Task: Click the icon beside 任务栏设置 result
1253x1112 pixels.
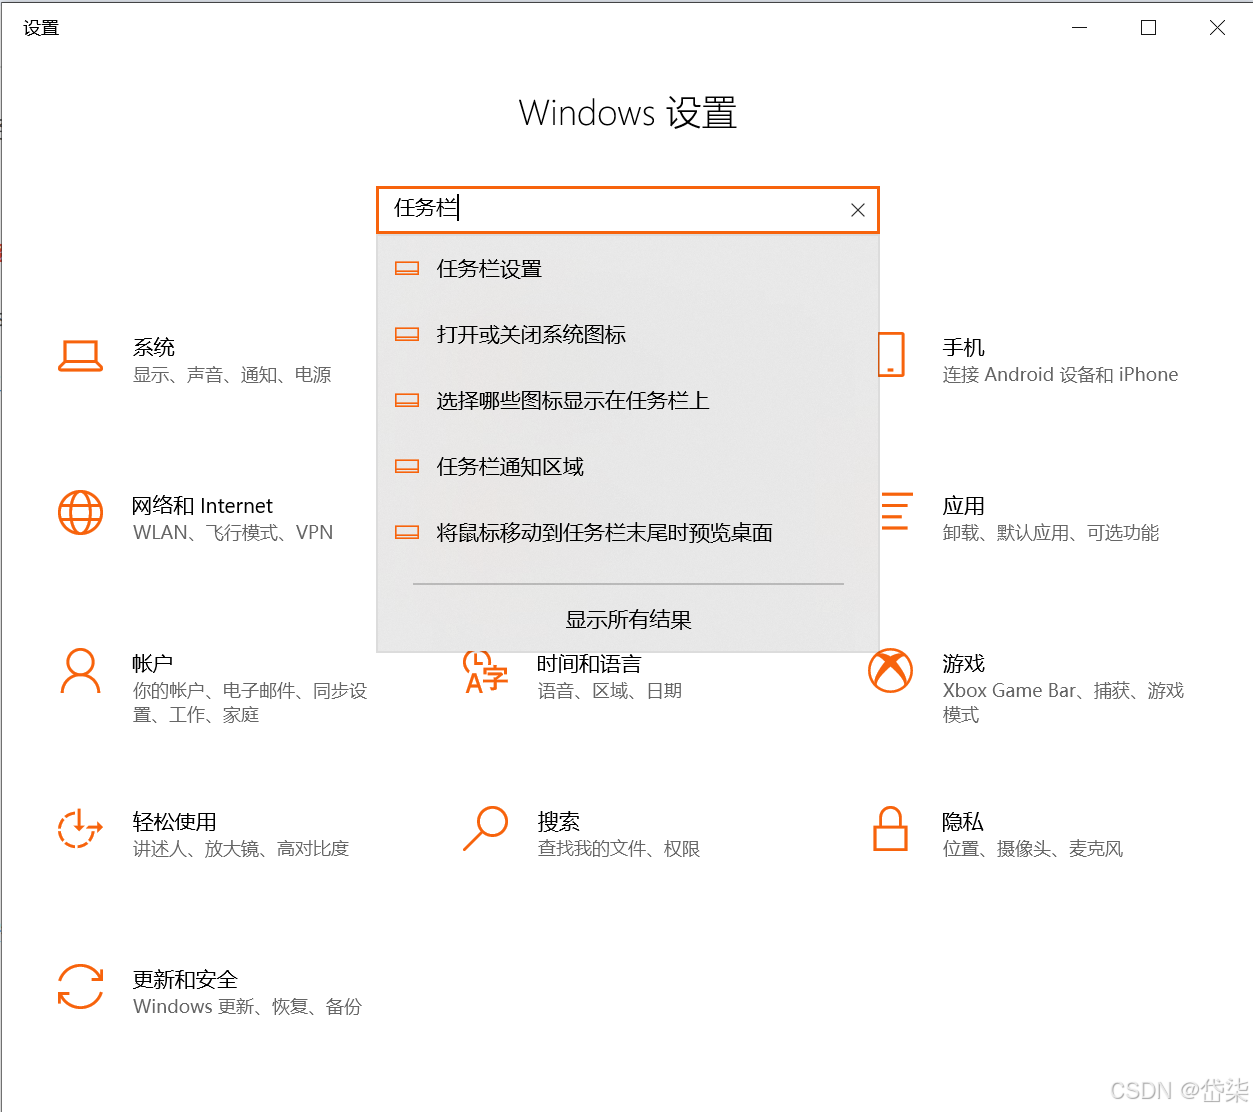Action: click(x=407, y=268)
